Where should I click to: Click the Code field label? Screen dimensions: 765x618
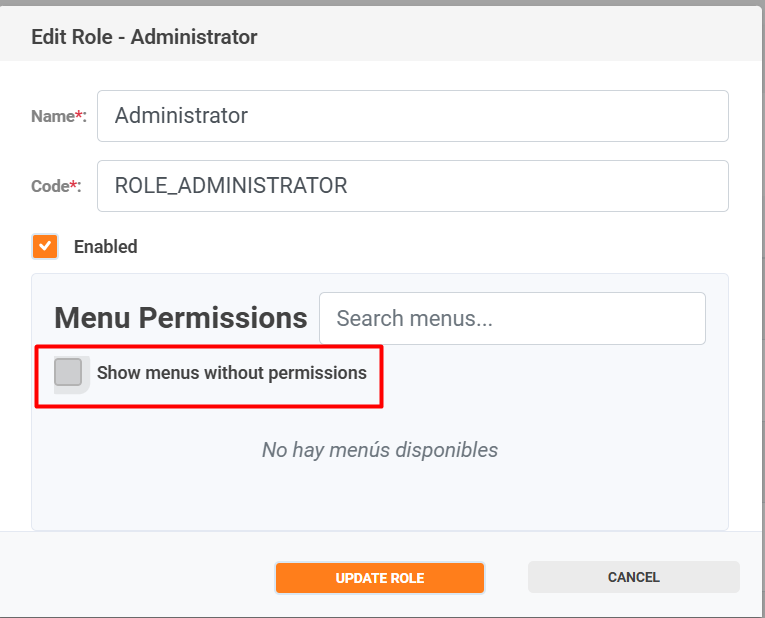[x=50, y=186]
